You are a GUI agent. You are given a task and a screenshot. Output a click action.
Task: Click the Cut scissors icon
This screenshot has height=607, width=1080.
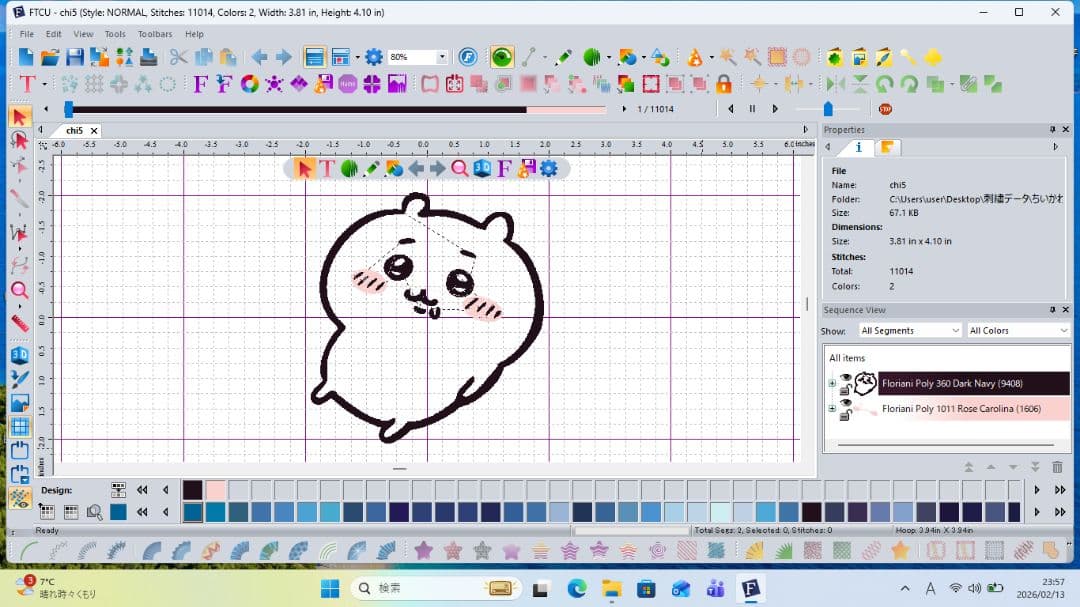[176, 57]
